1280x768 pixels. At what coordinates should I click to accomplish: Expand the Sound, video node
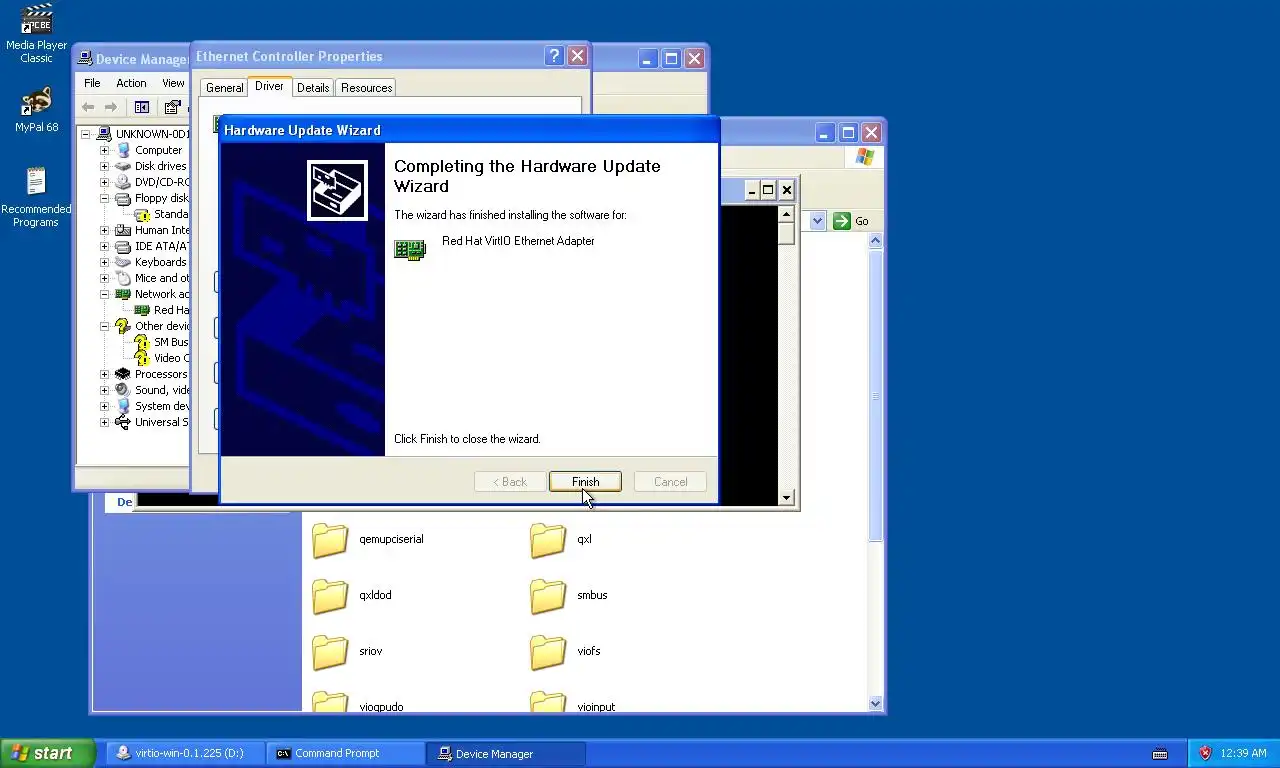104,390
